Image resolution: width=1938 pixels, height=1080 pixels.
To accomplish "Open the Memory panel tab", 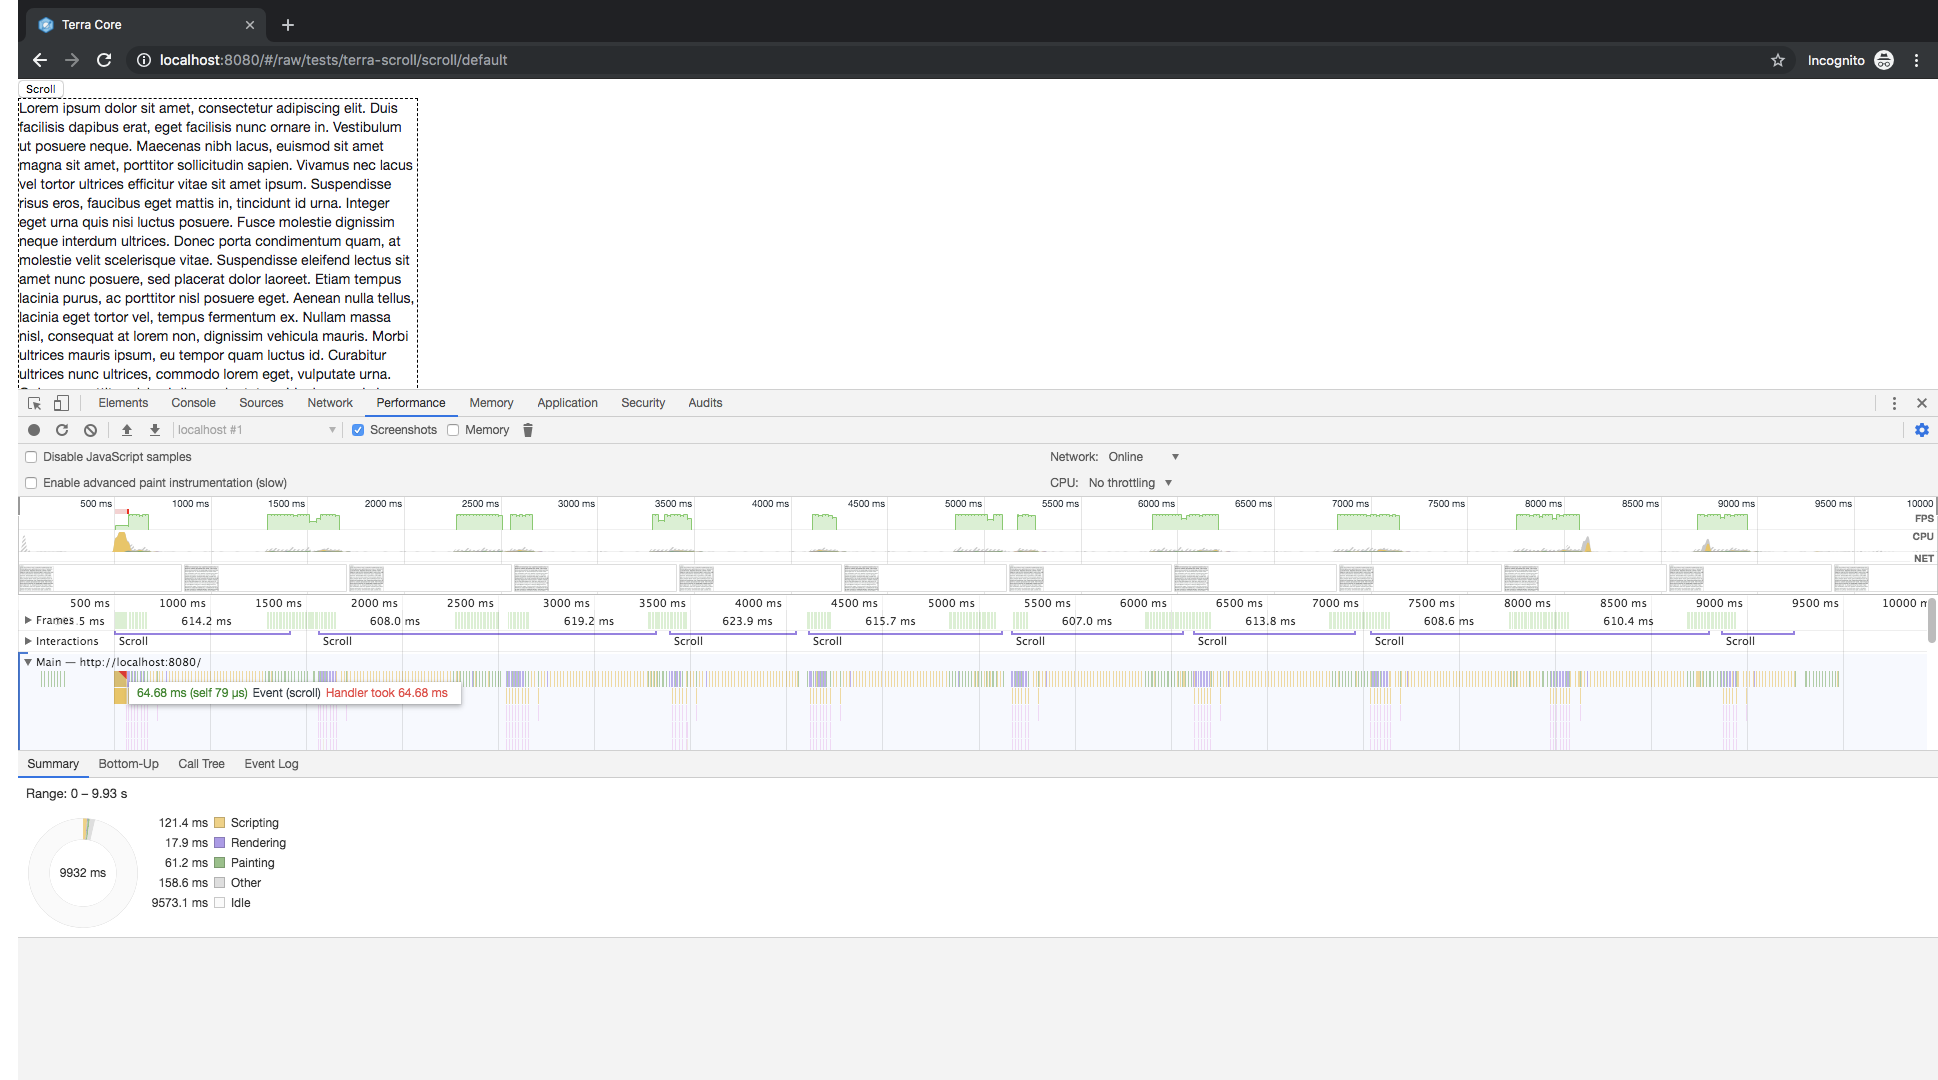I will [x=491, y=403].
